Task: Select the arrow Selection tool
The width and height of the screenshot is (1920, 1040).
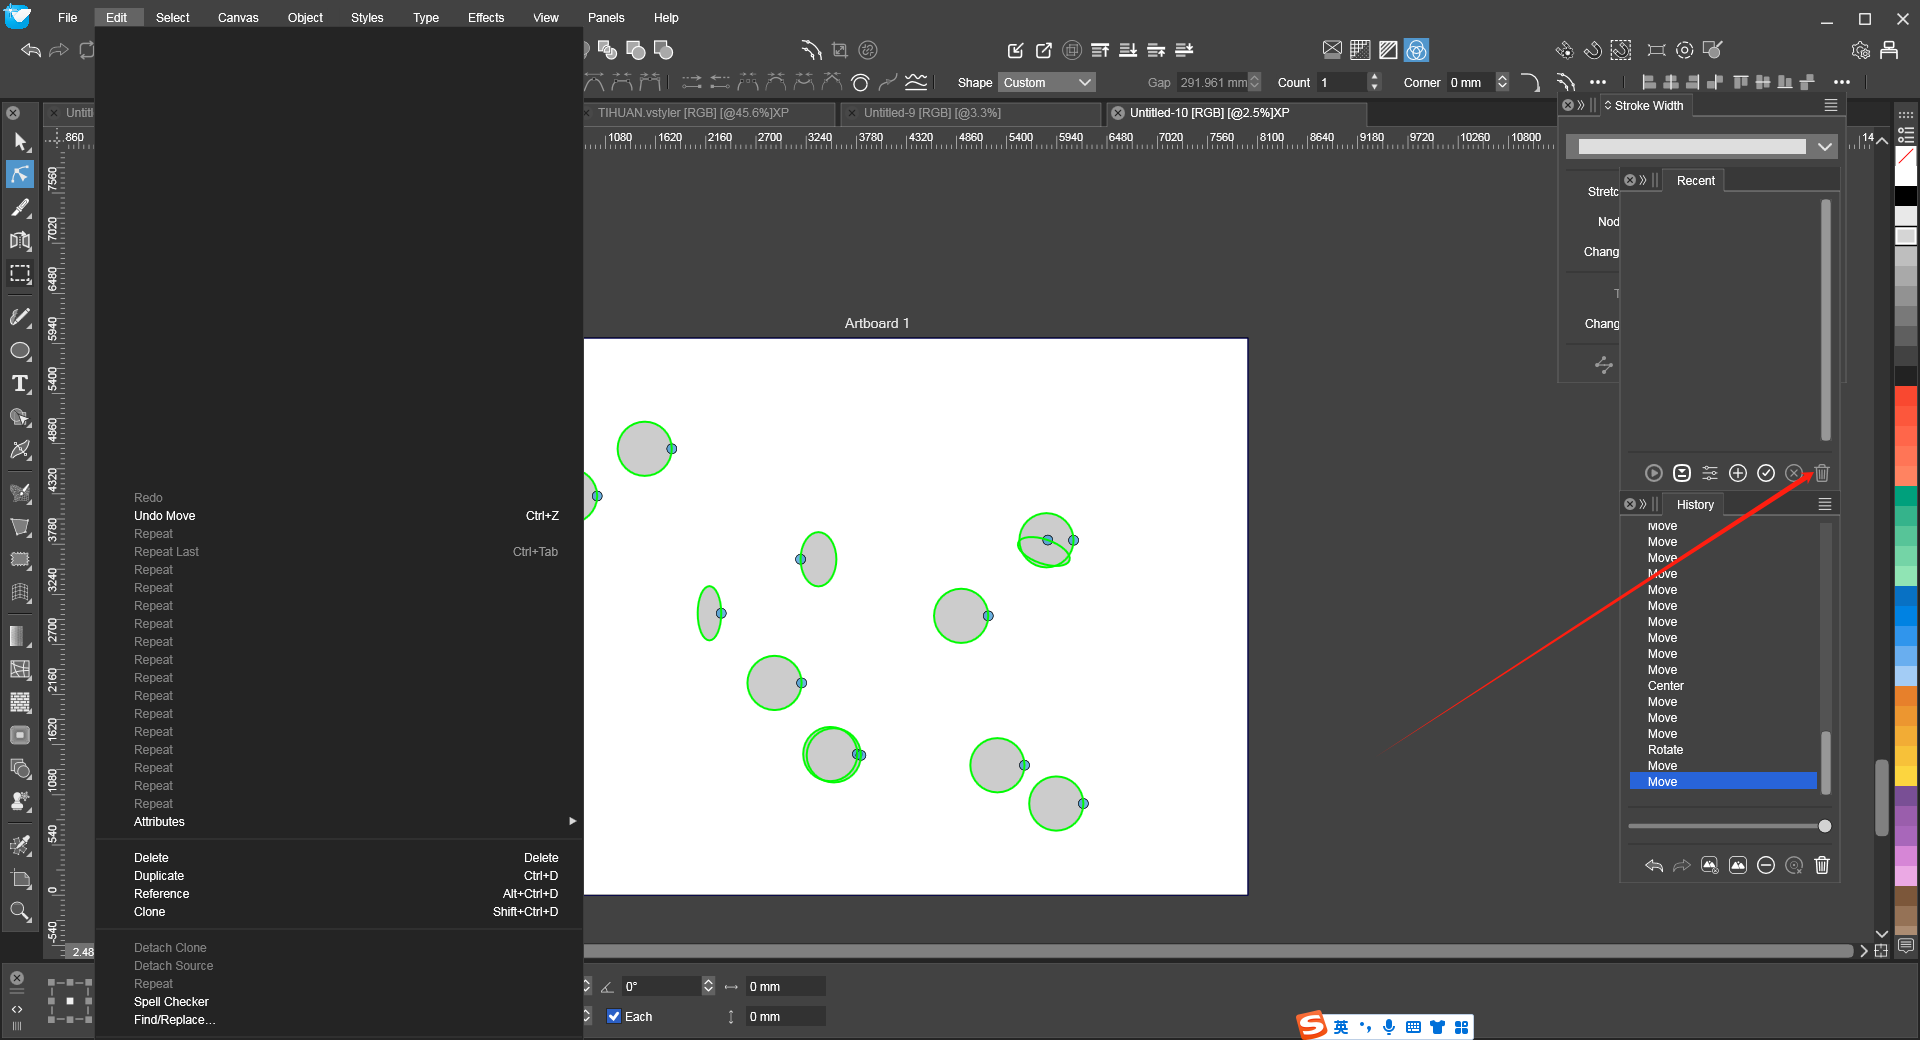Action: point(20,142)
